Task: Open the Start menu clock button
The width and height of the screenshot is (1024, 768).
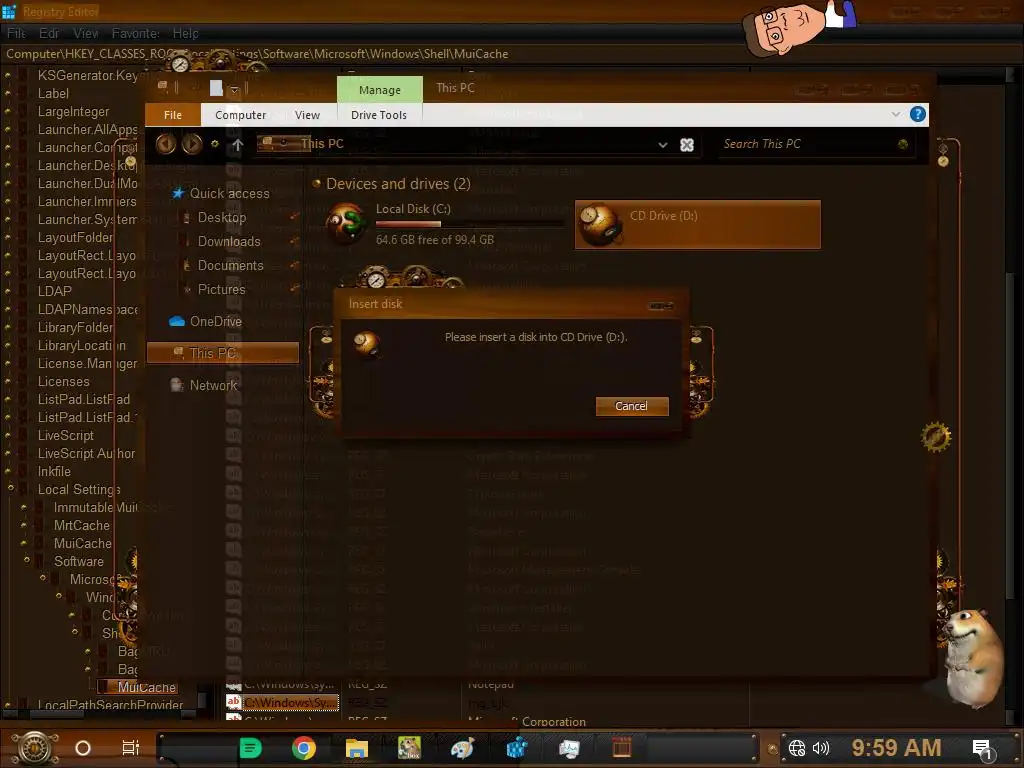Action: (34, 748)
